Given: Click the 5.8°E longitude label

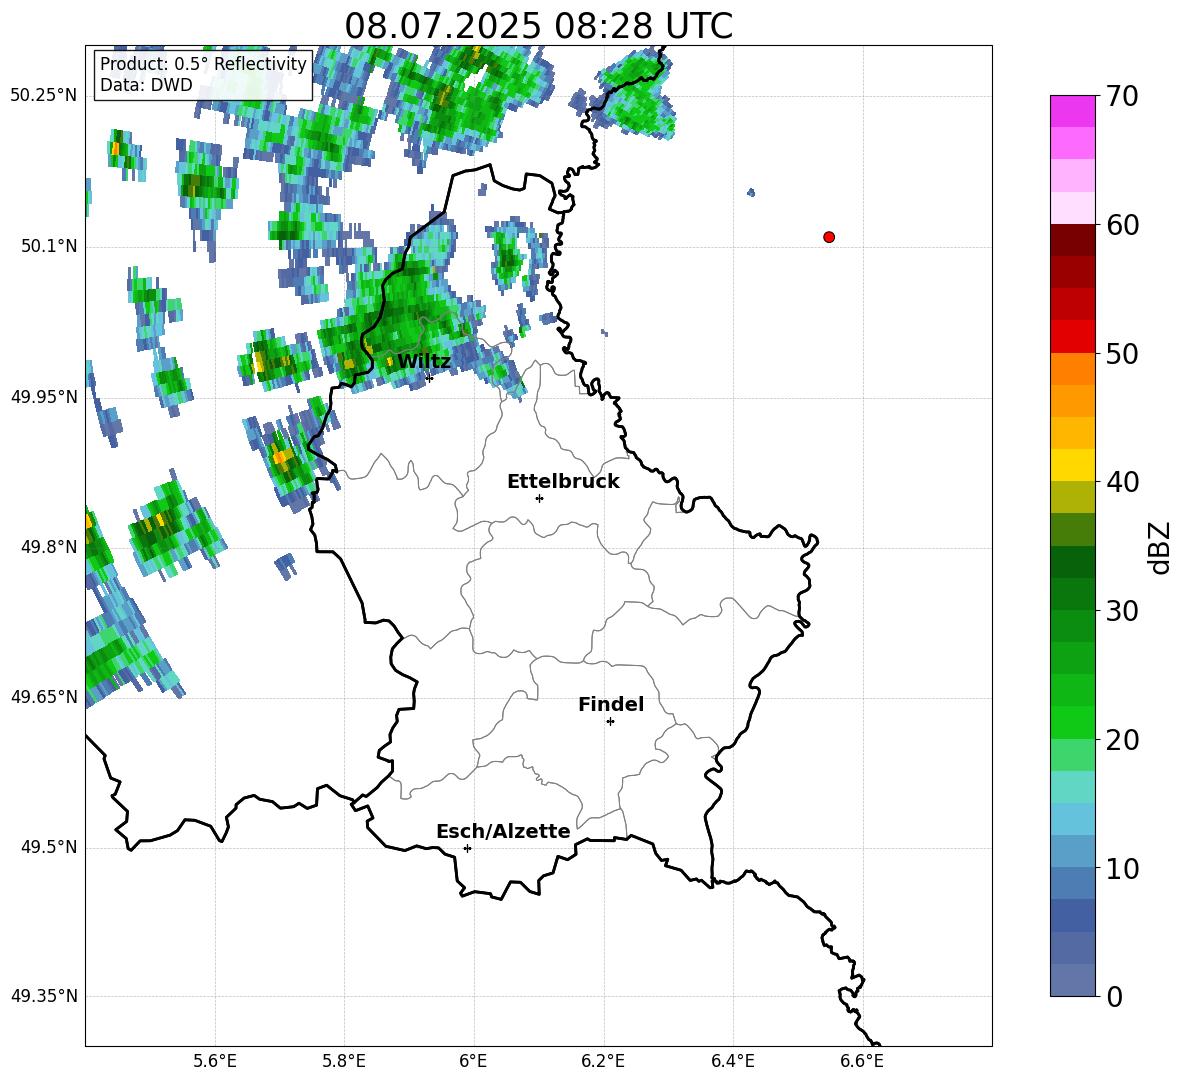Looking at the screenshot, I should pos(344,1061).
